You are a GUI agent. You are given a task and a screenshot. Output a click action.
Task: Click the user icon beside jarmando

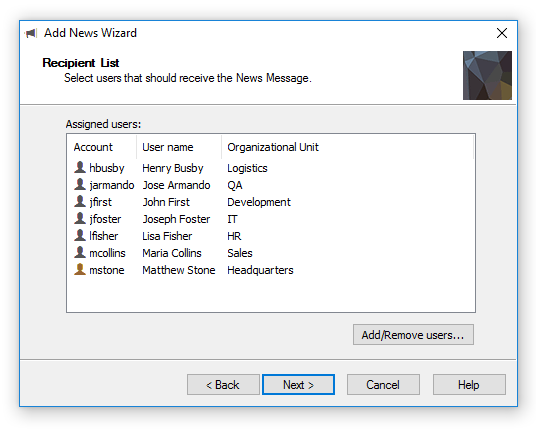[x=80, y=184]
